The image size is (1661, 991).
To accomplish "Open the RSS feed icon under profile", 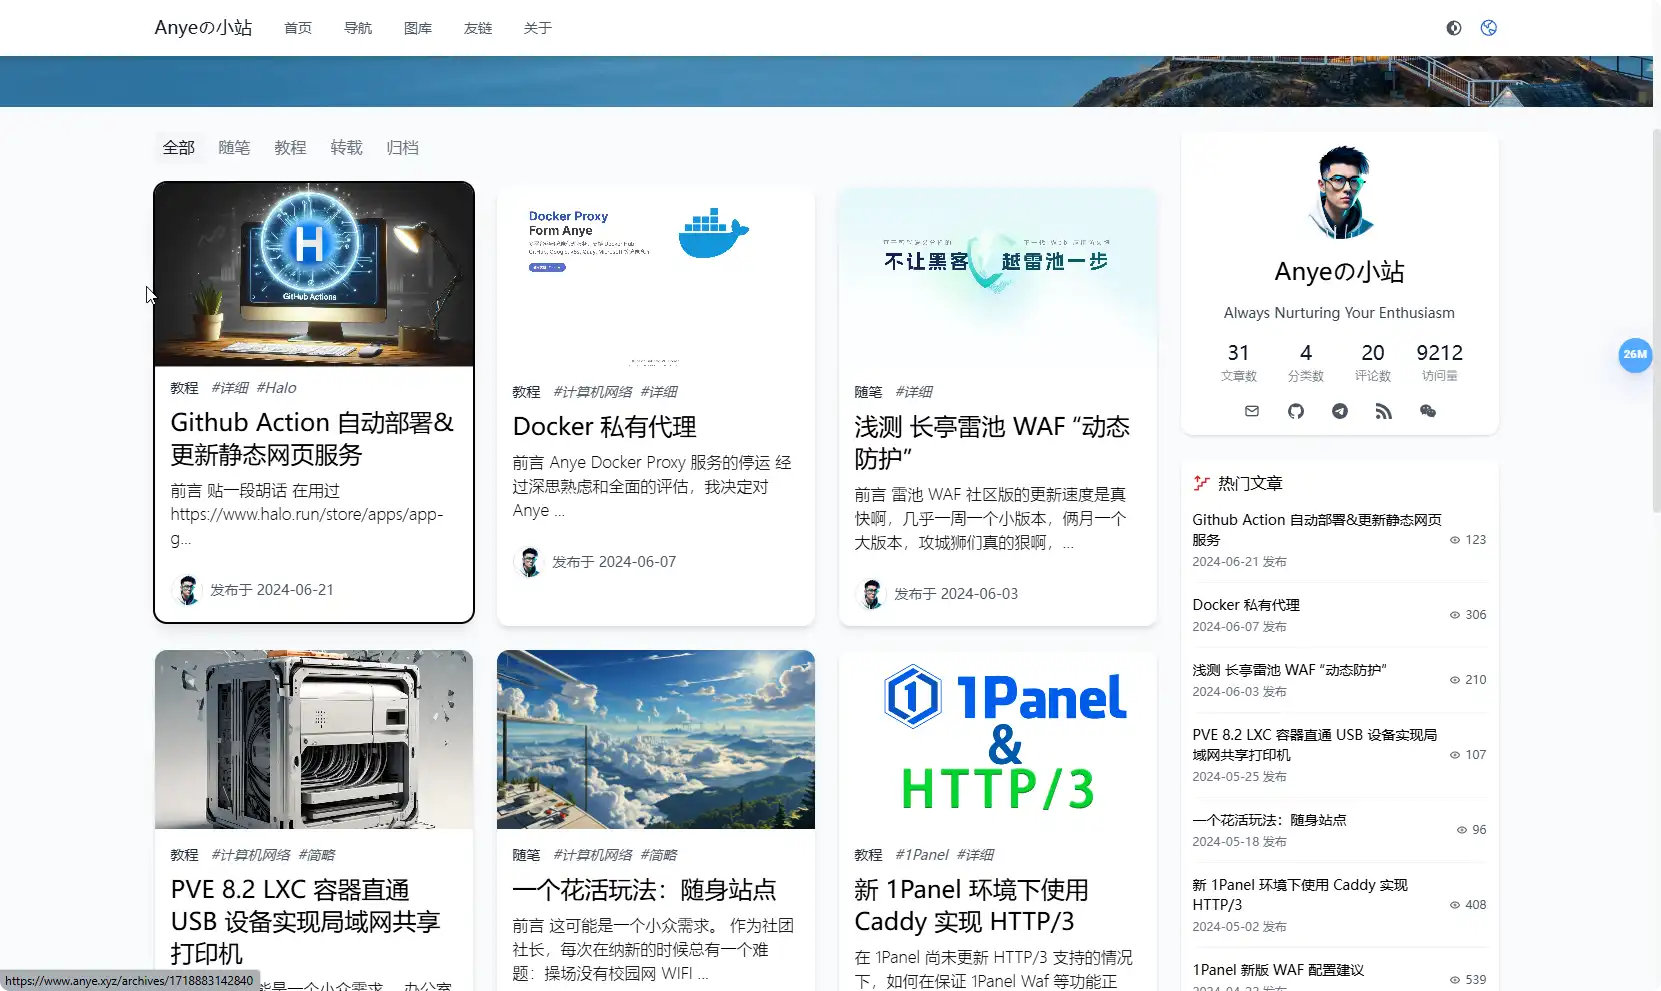I will click(x=1384, y=411).
